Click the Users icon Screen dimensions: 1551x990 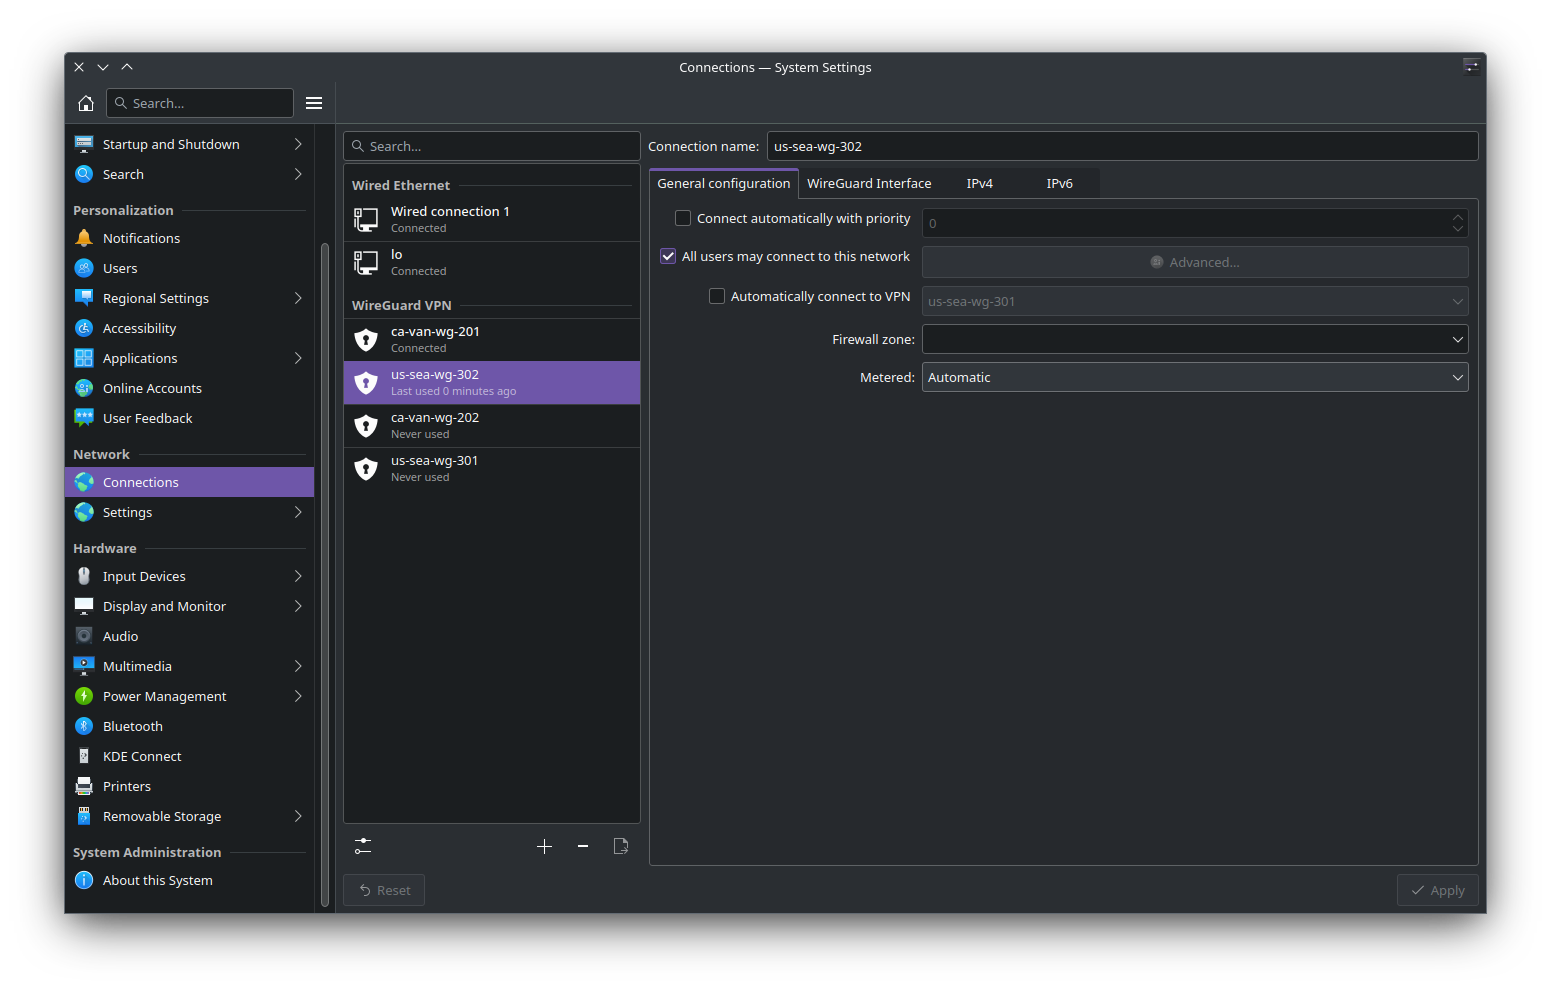point(84,268)
